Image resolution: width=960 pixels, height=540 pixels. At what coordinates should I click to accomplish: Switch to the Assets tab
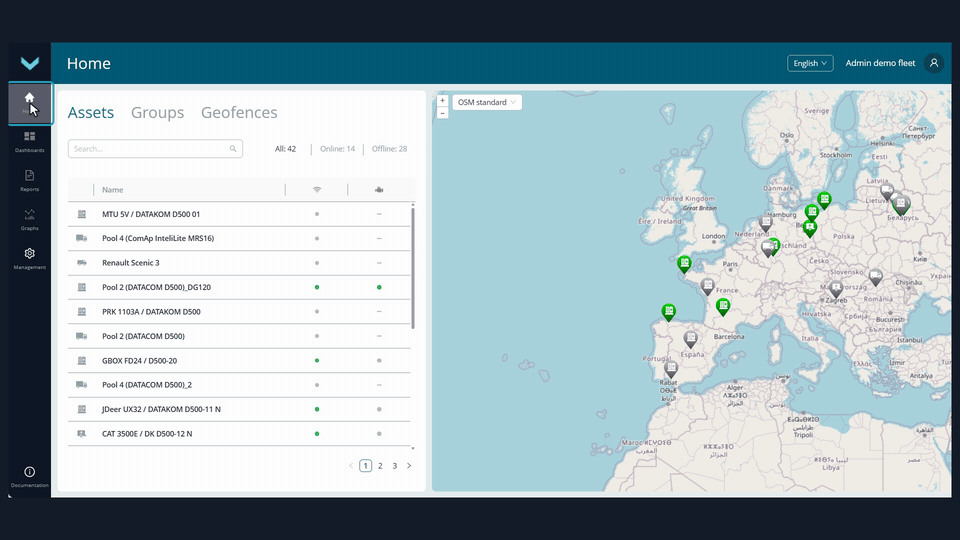[x=91, y=113]
